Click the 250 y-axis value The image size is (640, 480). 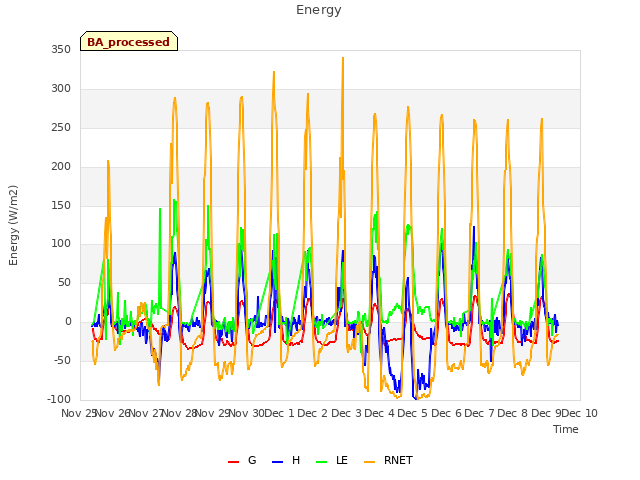(x=61, y=127)
